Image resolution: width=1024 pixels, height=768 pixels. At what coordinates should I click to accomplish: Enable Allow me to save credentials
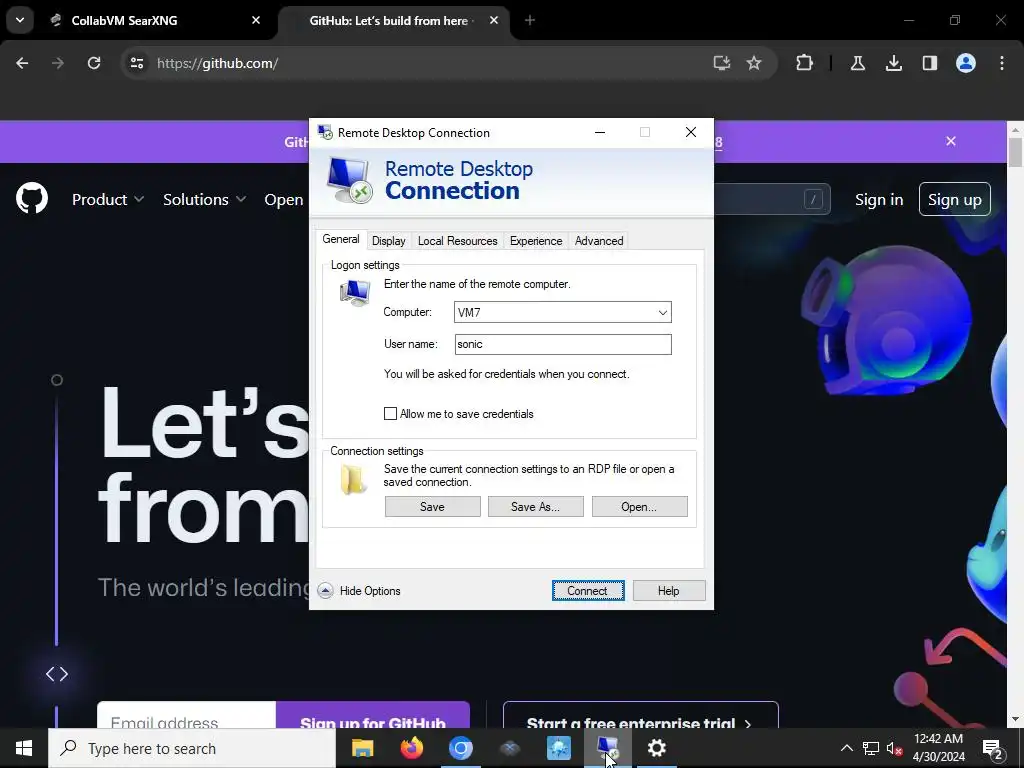390,413
